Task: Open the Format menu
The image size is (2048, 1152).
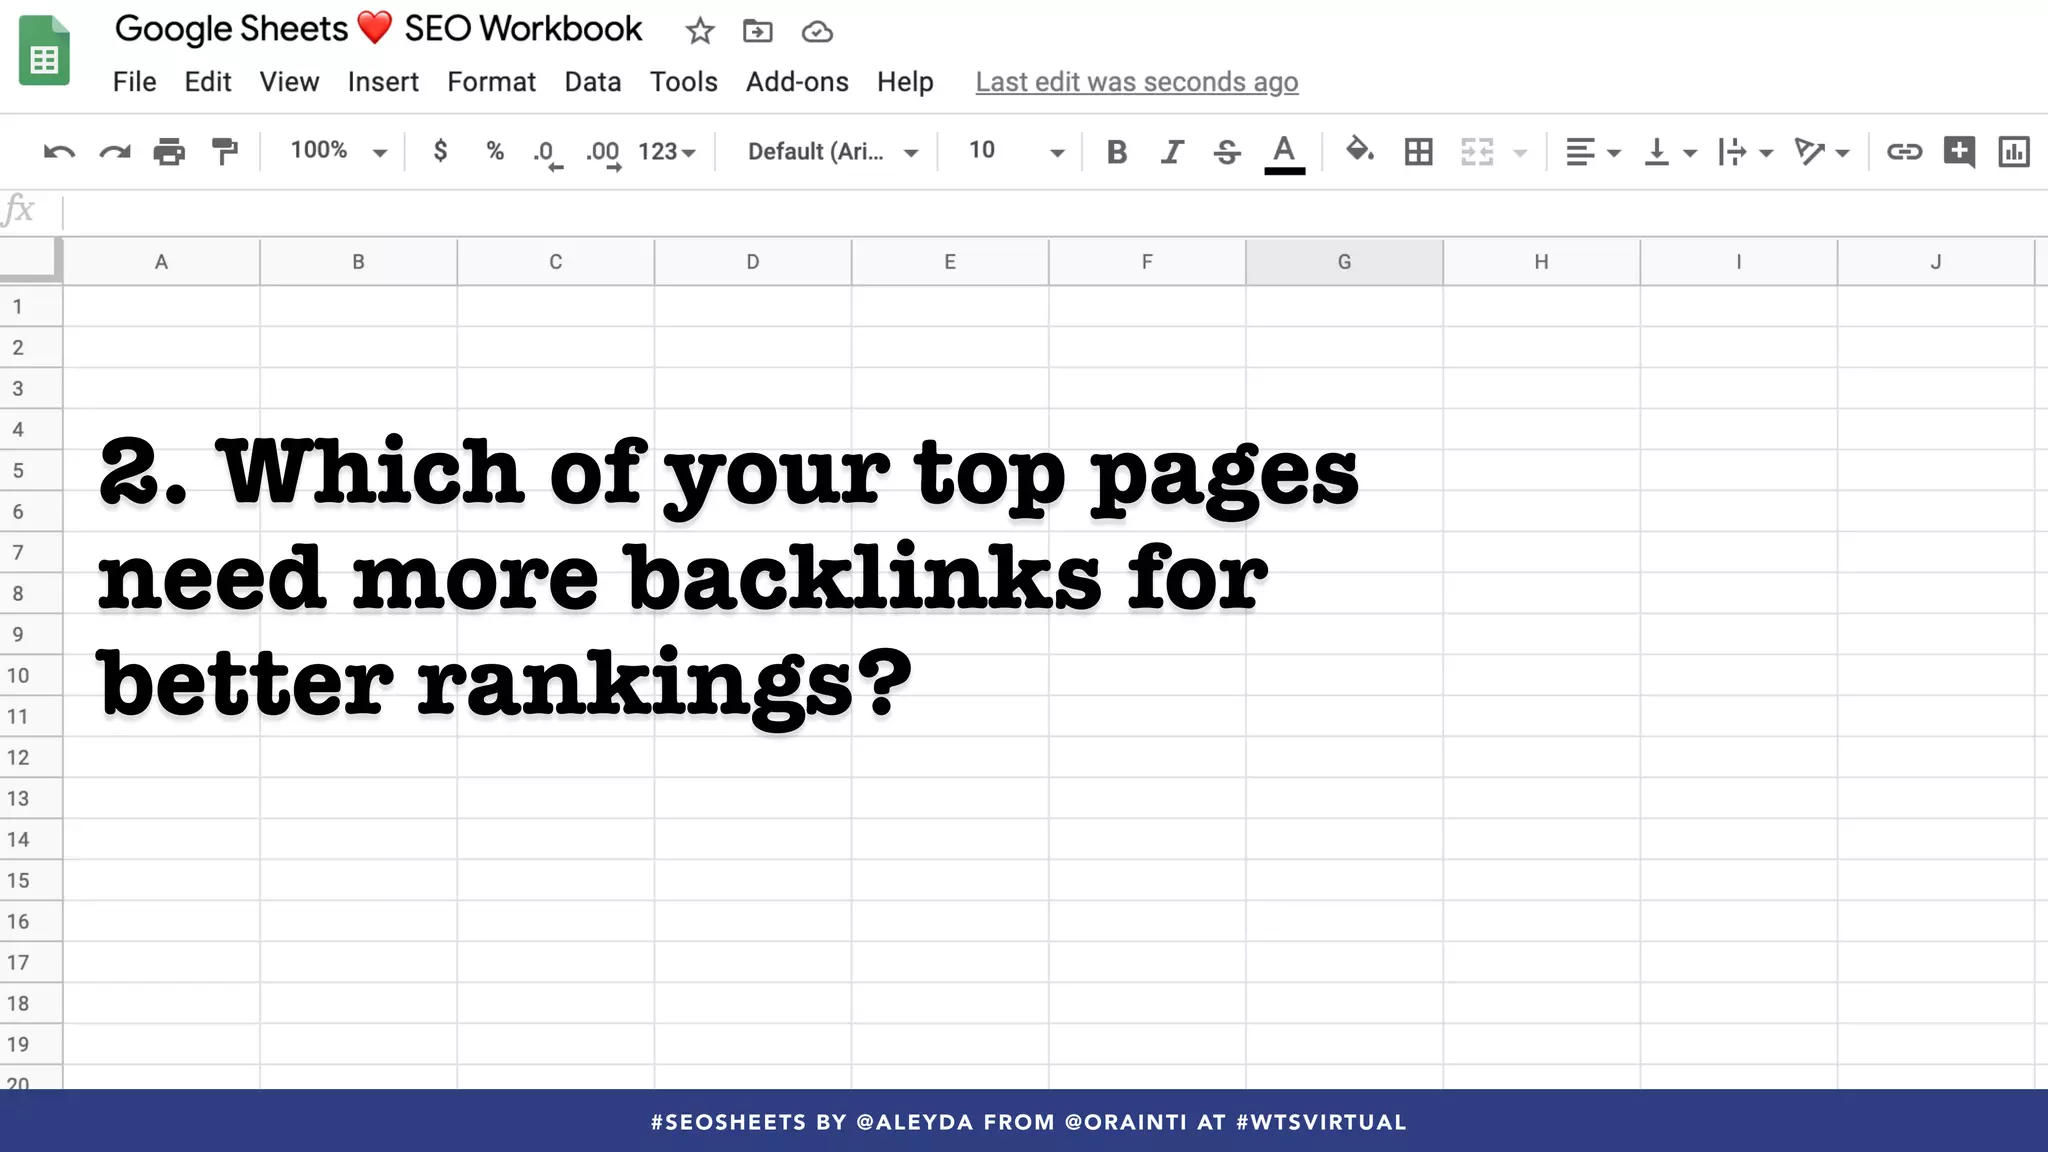Action: (492, 82)
